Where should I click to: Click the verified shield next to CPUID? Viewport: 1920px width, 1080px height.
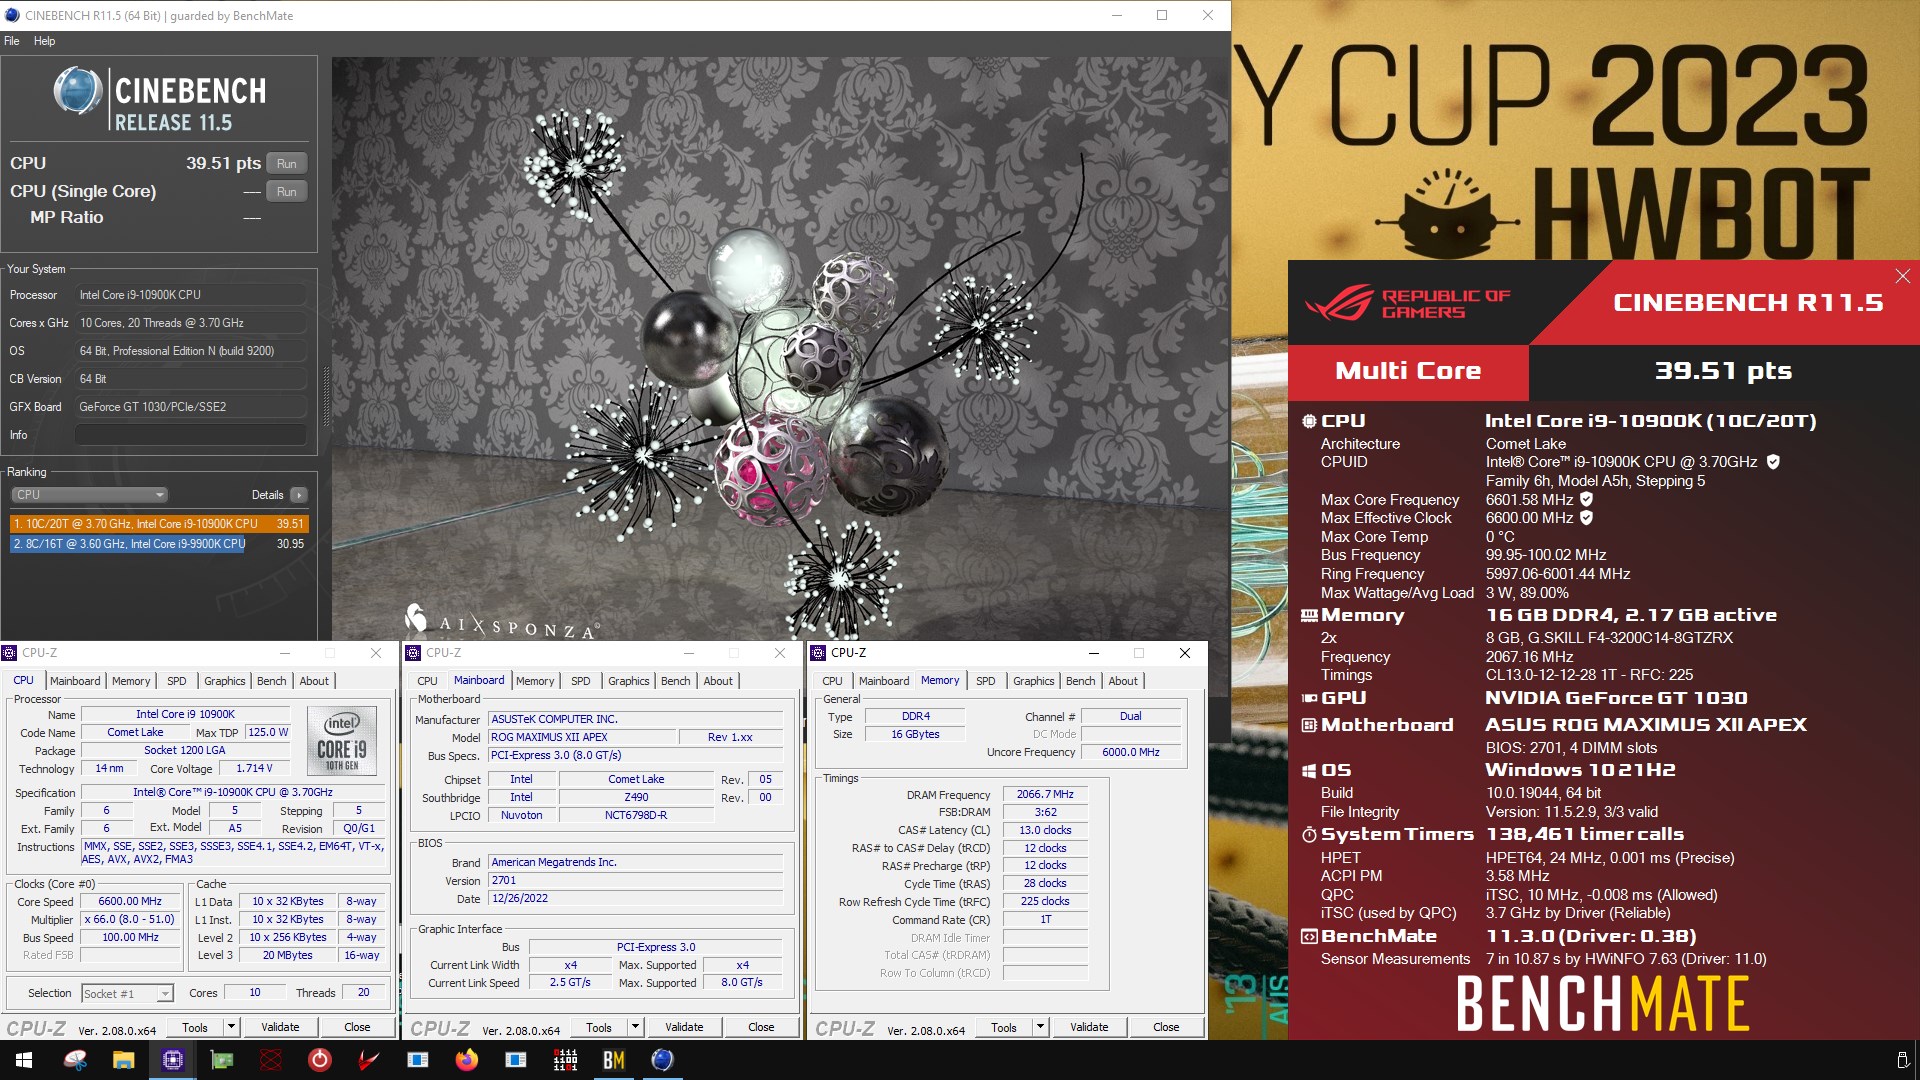(1773, 462)
